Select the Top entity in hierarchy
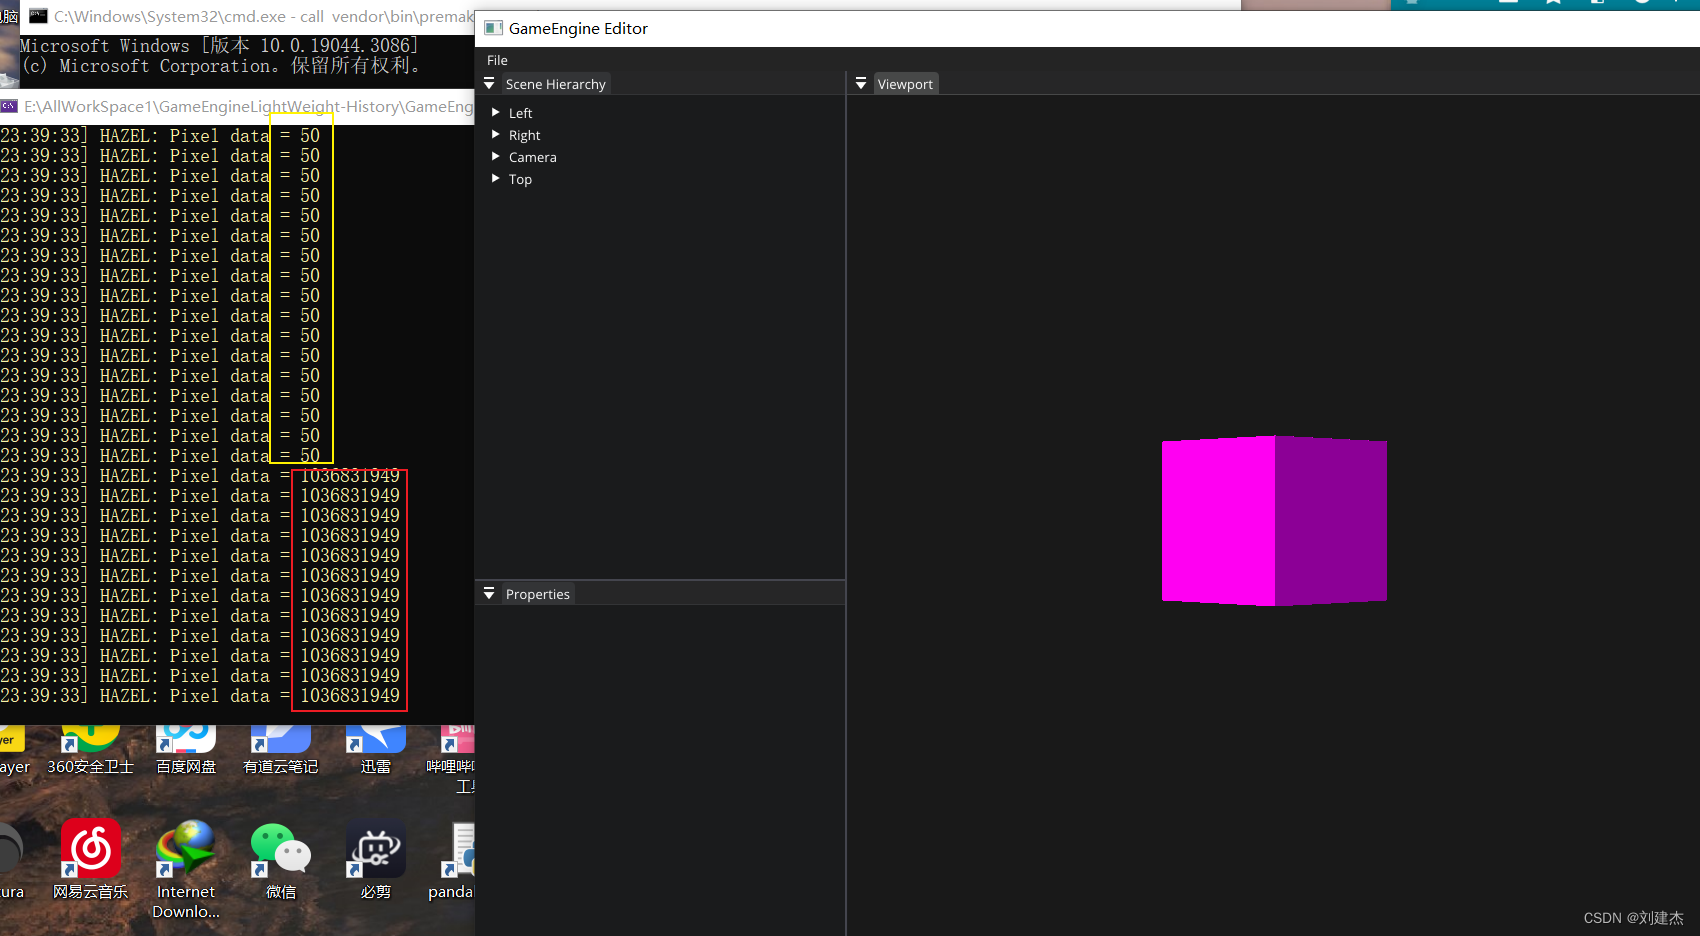 pos(520,179)
